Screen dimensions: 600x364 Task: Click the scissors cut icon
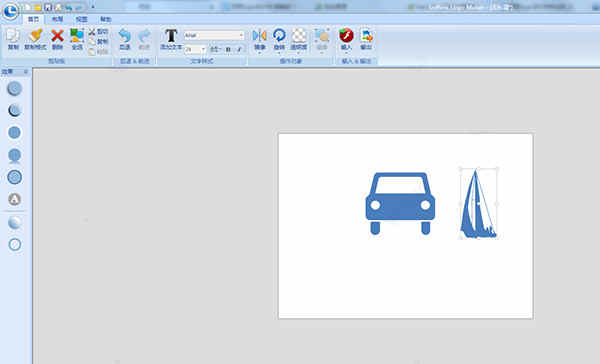(x=92, y=32)
